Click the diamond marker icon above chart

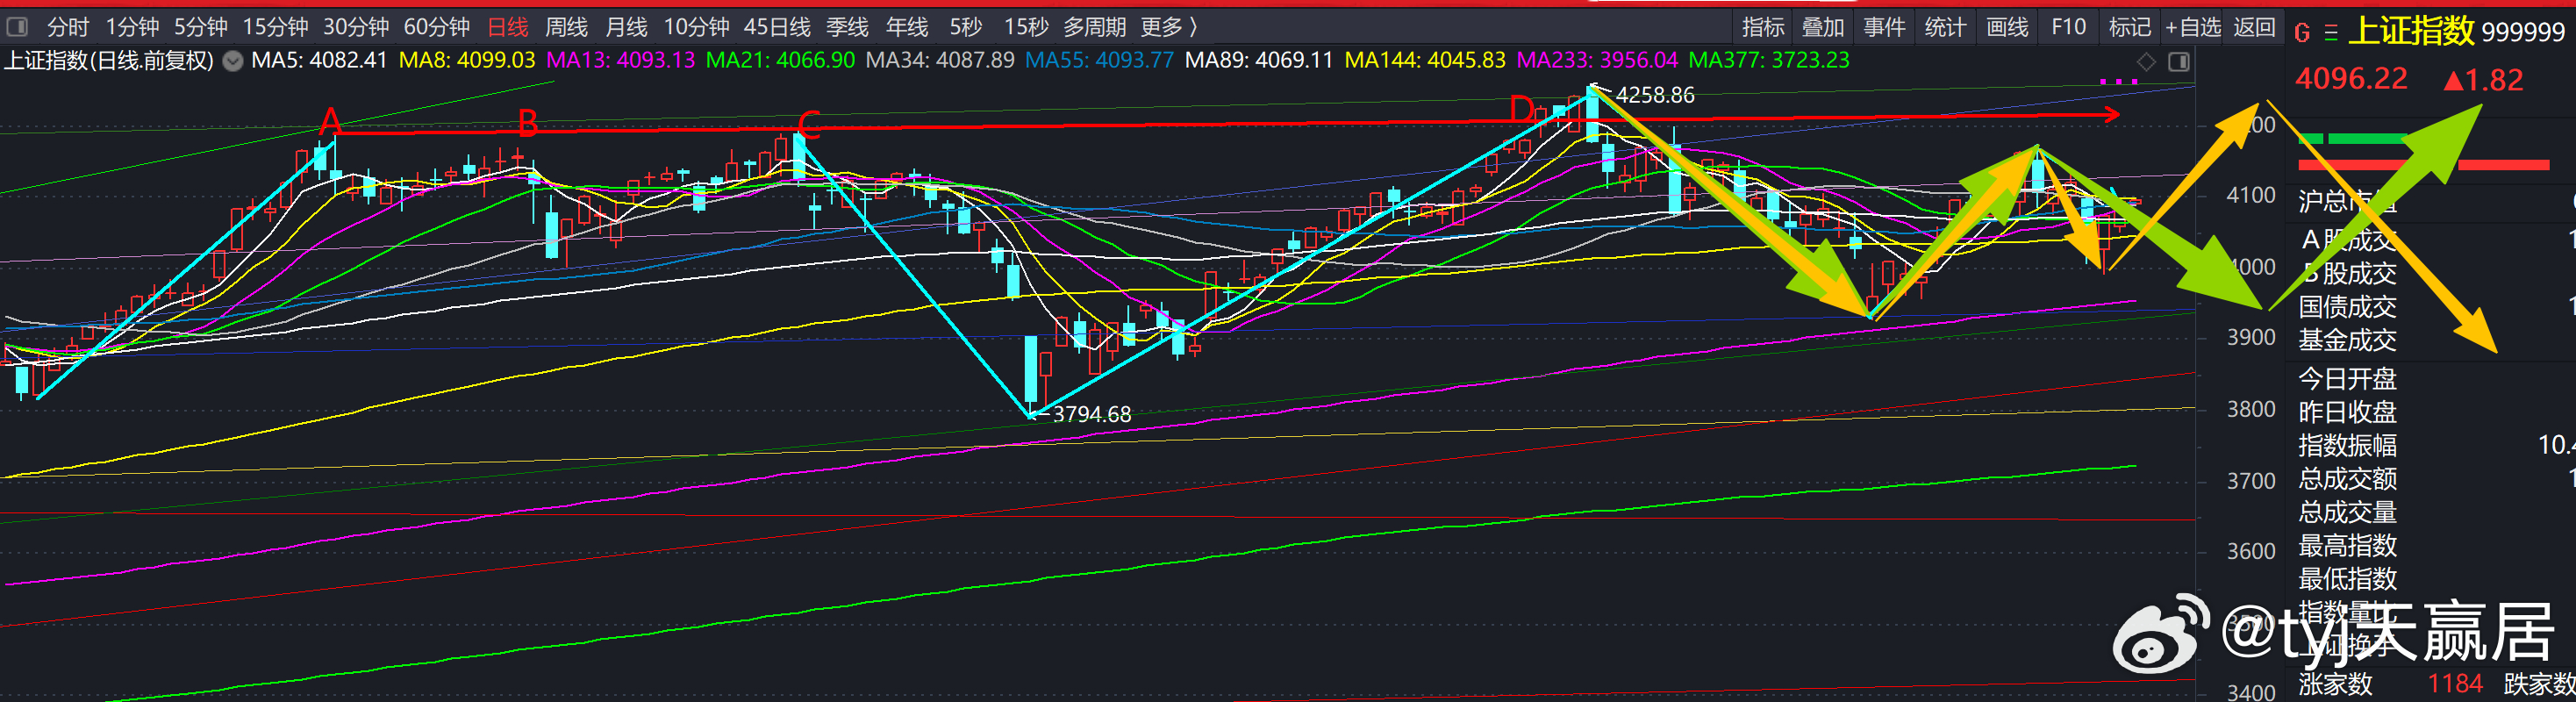(2146, 62)
